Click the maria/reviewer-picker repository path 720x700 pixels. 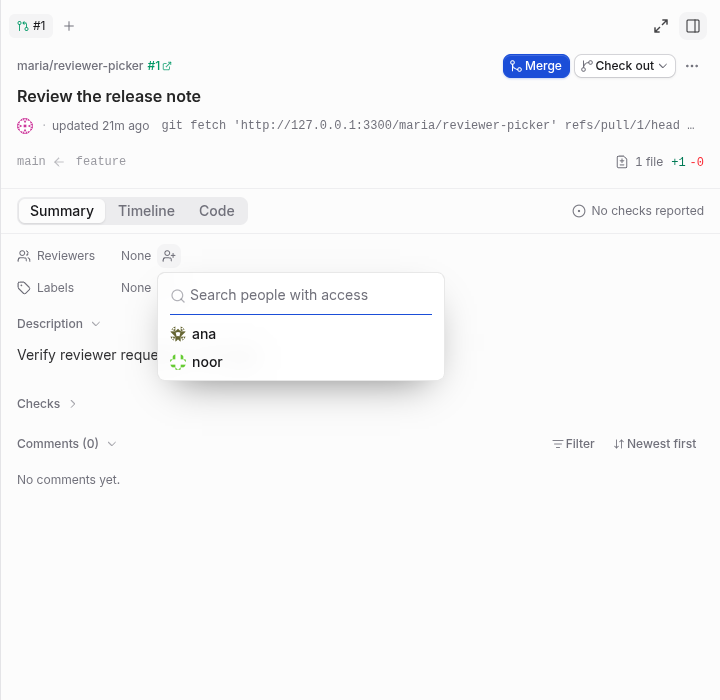(80, 66)
